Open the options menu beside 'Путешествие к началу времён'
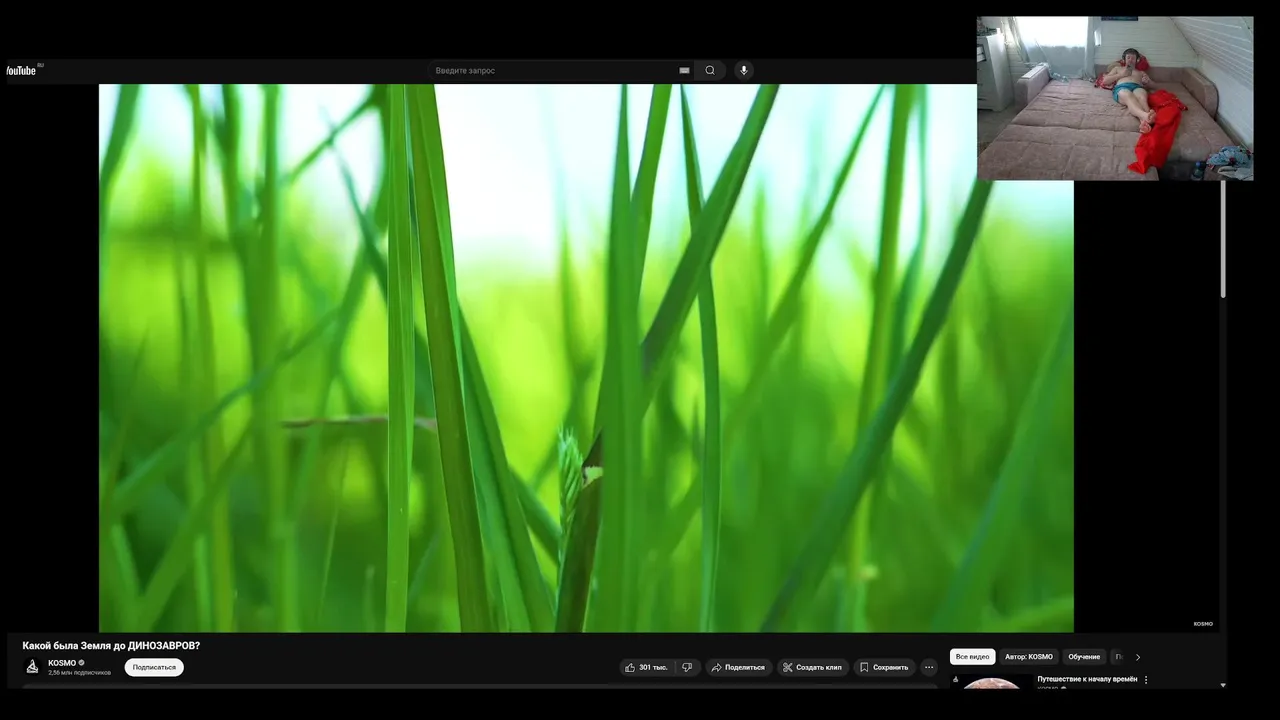This screenshot has width=1280, height=720. (1146, 680)
